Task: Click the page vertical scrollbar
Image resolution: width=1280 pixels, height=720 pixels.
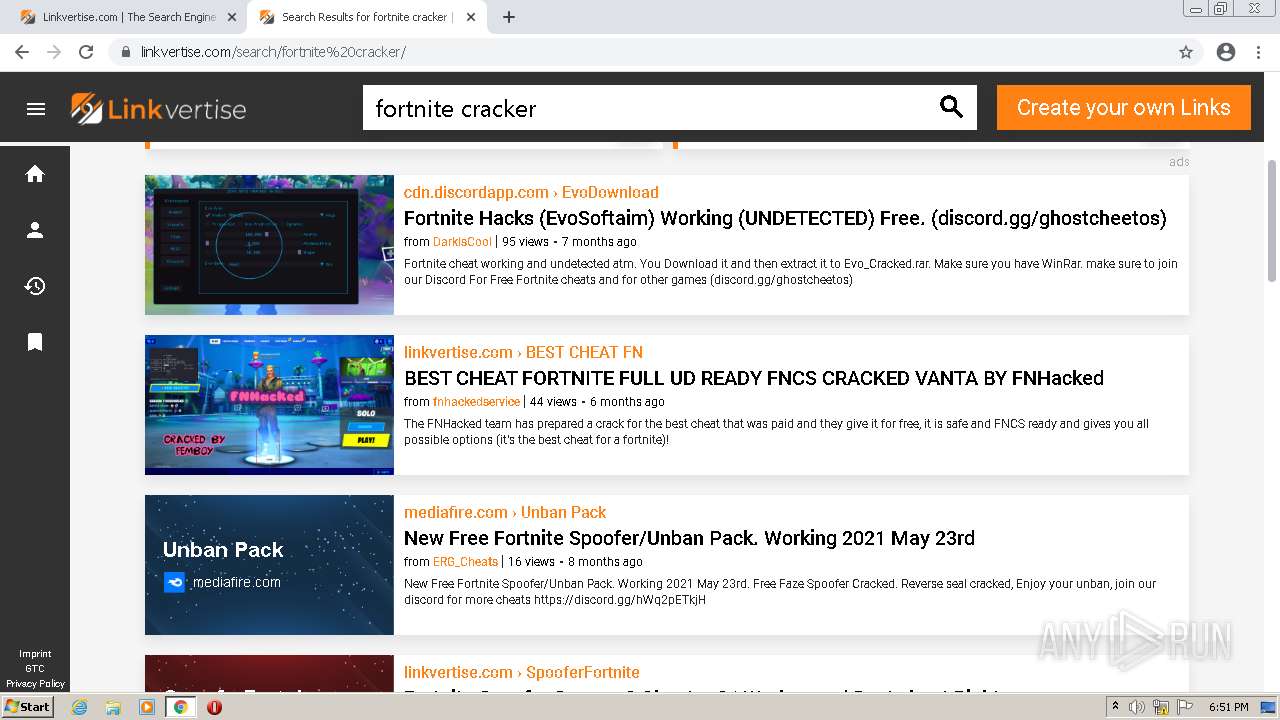Action: (1272, 220)
